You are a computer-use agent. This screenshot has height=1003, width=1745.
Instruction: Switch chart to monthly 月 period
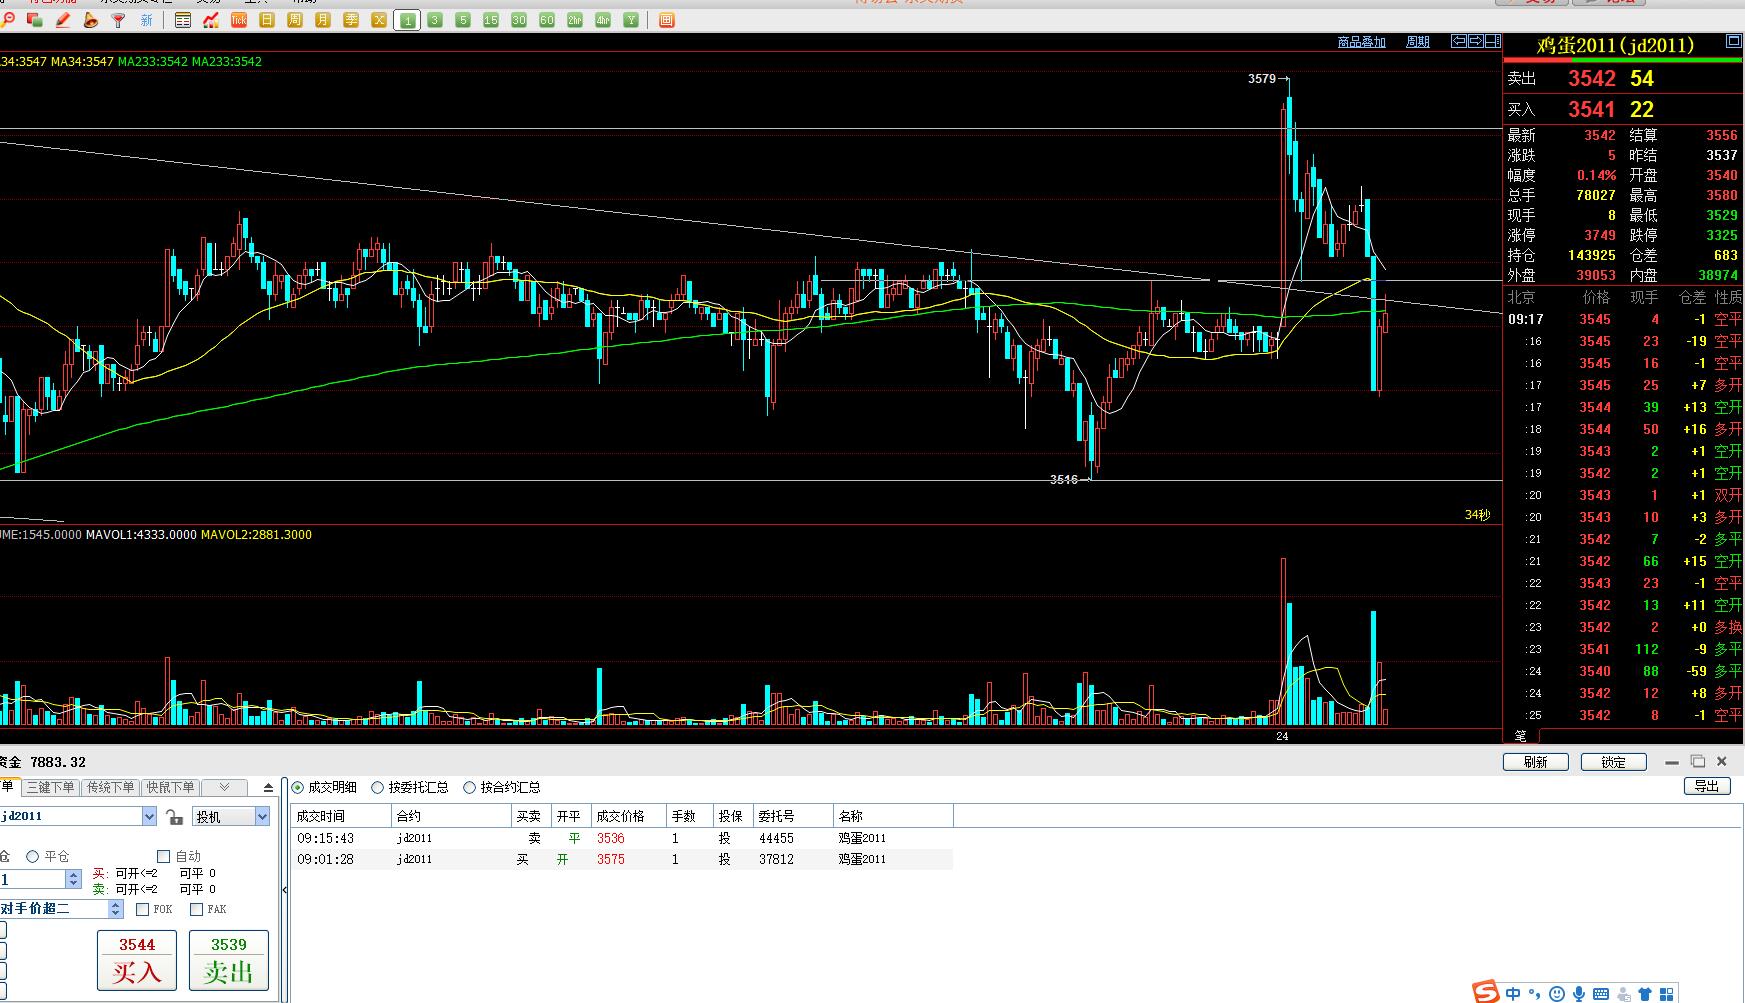pyautogui.click(x=323, y=19)
